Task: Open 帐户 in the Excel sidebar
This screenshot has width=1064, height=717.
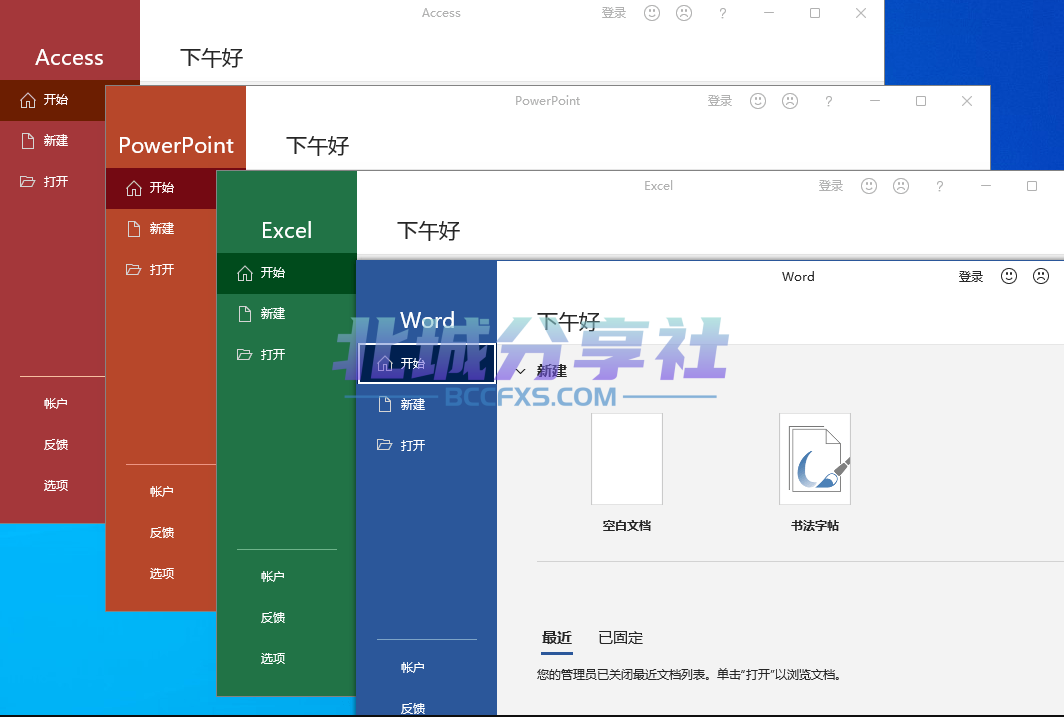Action: coord(273,577)
